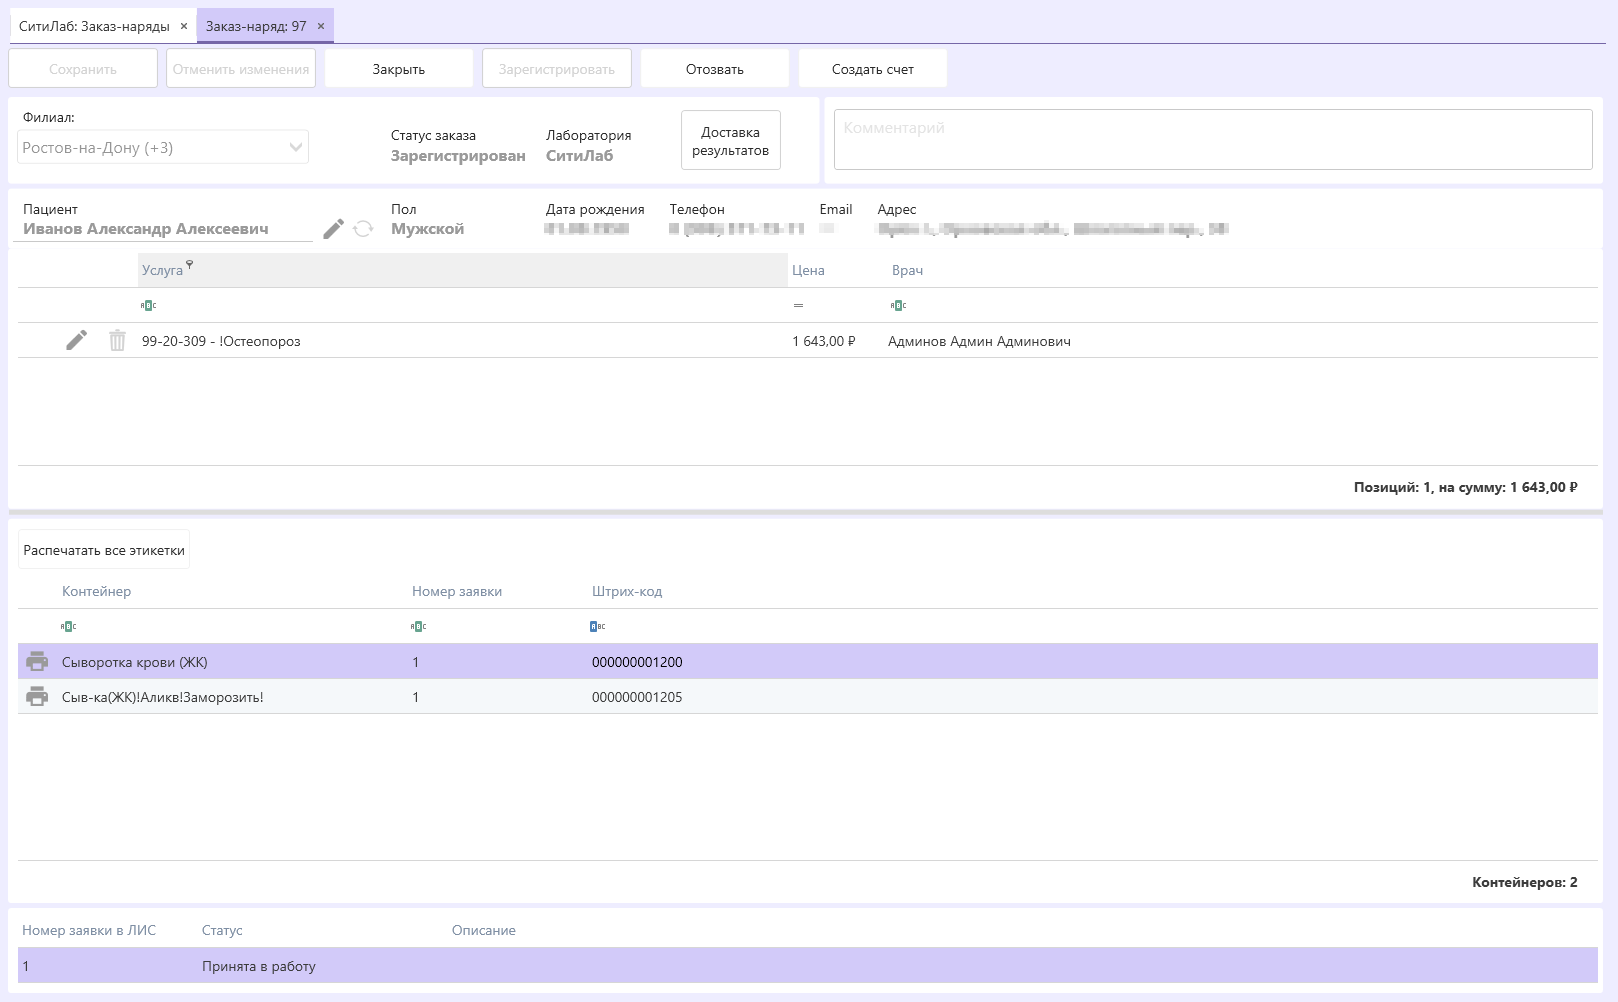Open Доставка результатов
Screen dimensions: 1618x1002
[731, 140]
